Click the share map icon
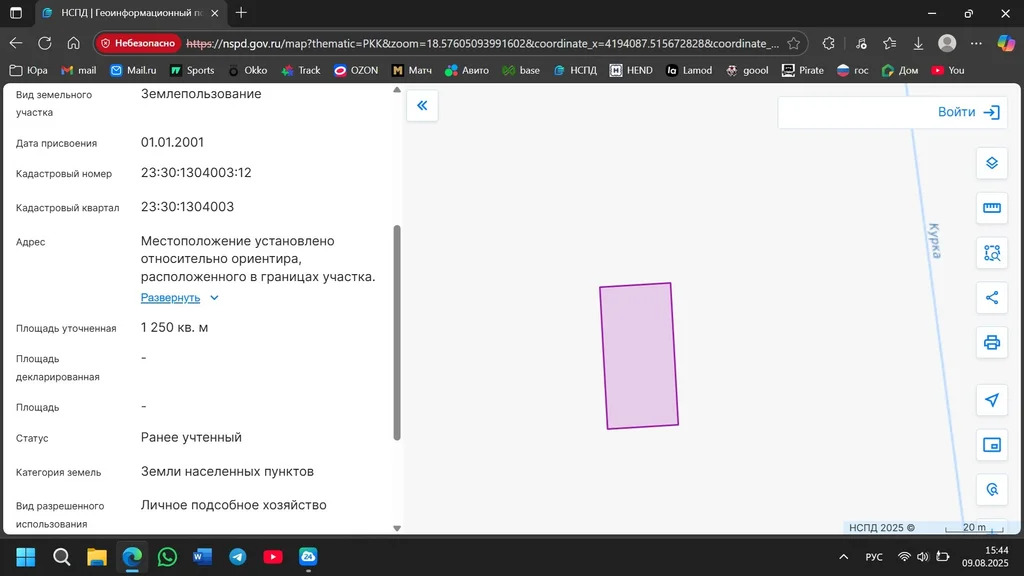Image resolution: width=1024 pixels, height=576 pixels. [x=991, y=298]
